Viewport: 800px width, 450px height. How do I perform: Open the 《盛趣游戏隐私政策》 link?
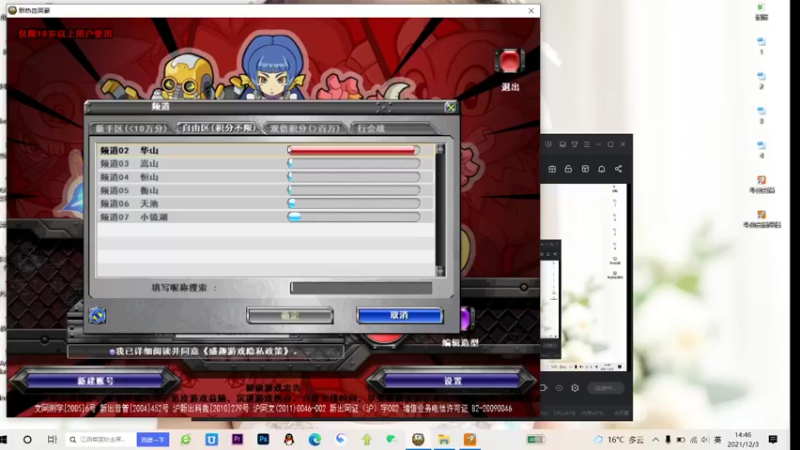(247, 351)
